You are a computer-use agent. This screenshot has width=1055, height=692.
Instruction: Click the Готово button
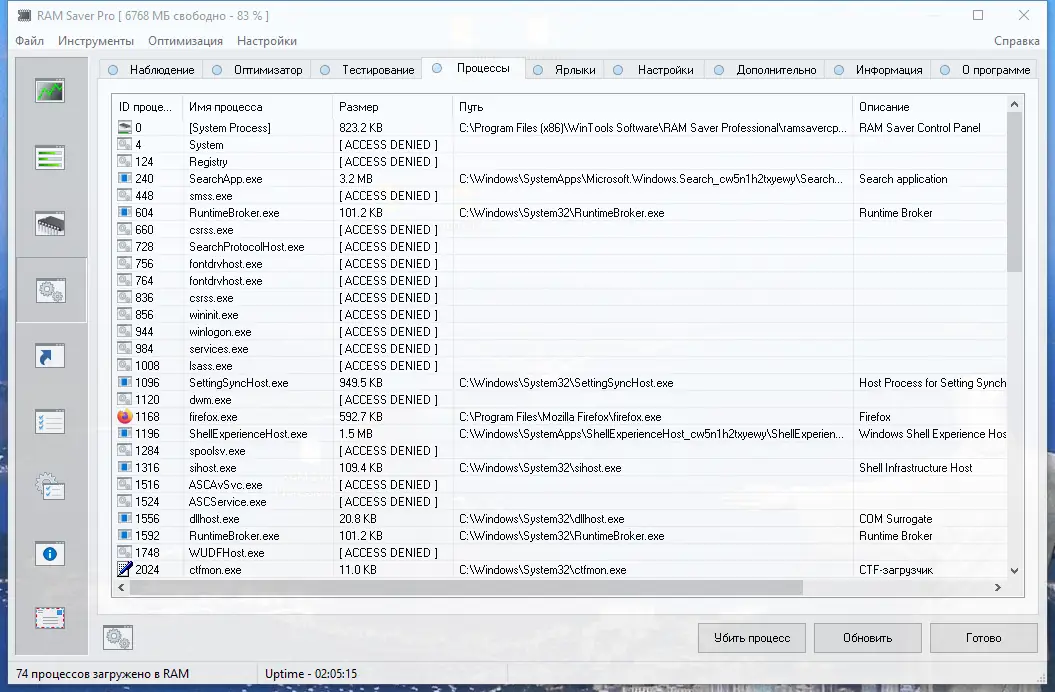tap(983, 637)
